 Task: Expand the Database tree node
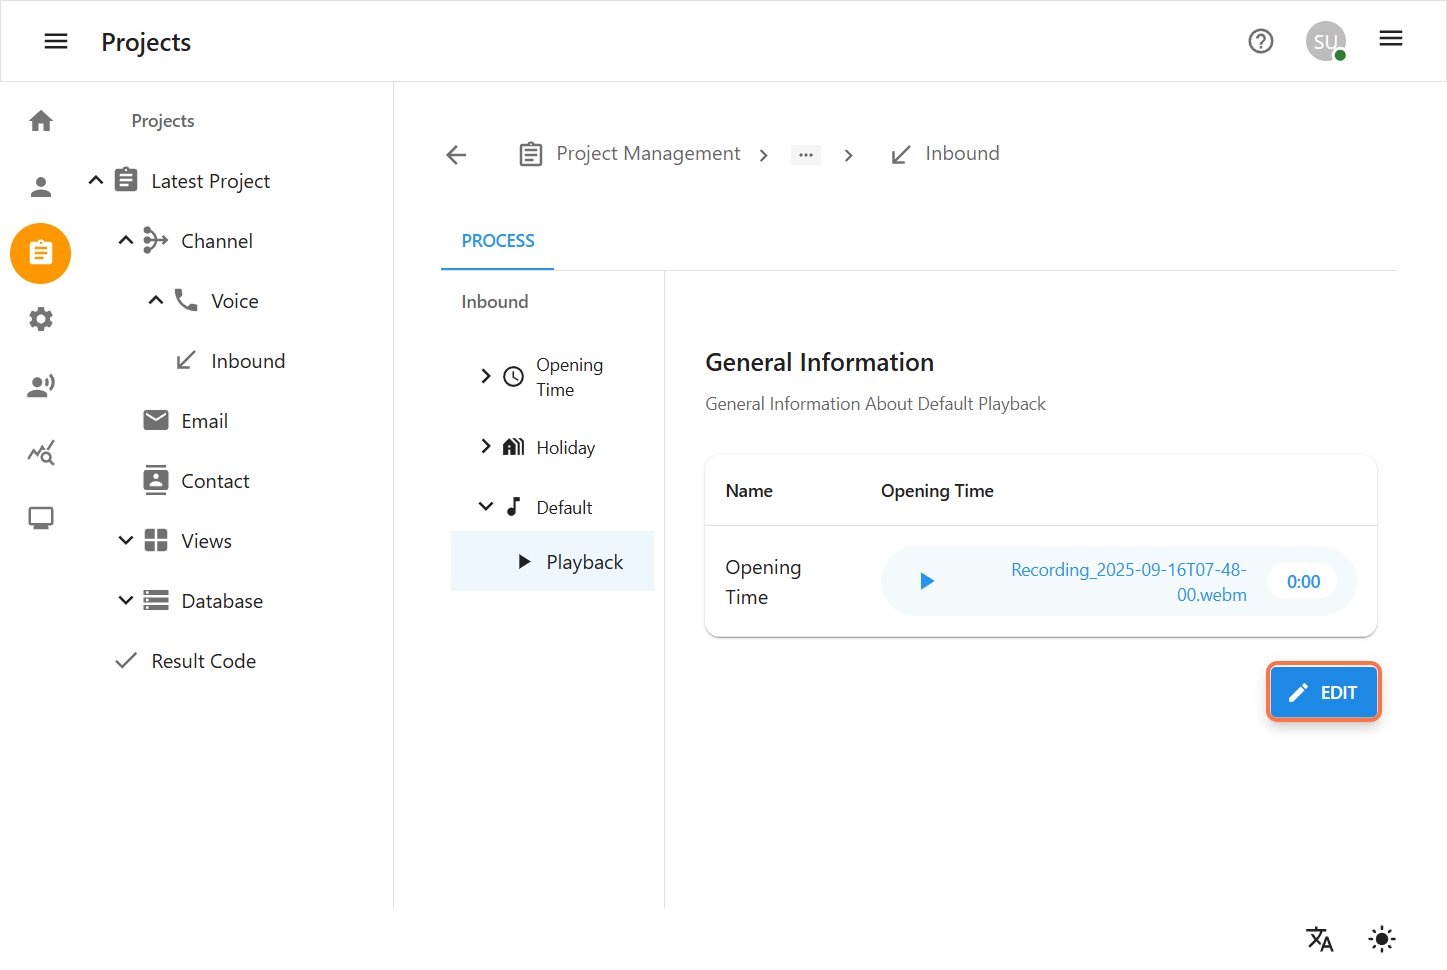(126, 601)
